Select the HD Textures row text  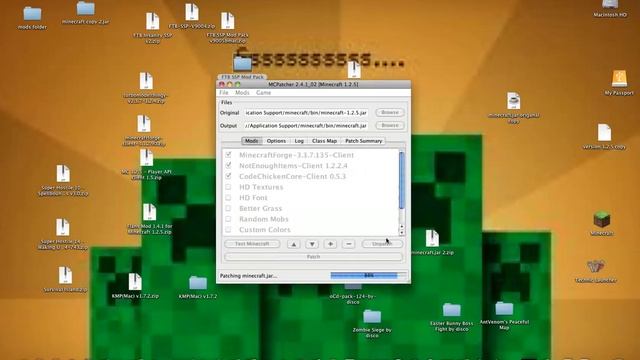click(261, 187)
